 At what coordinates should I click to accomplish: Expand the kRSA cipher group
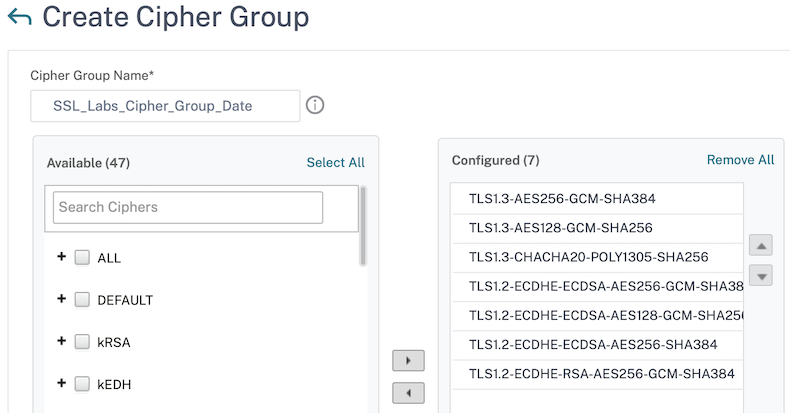(62, 341)
